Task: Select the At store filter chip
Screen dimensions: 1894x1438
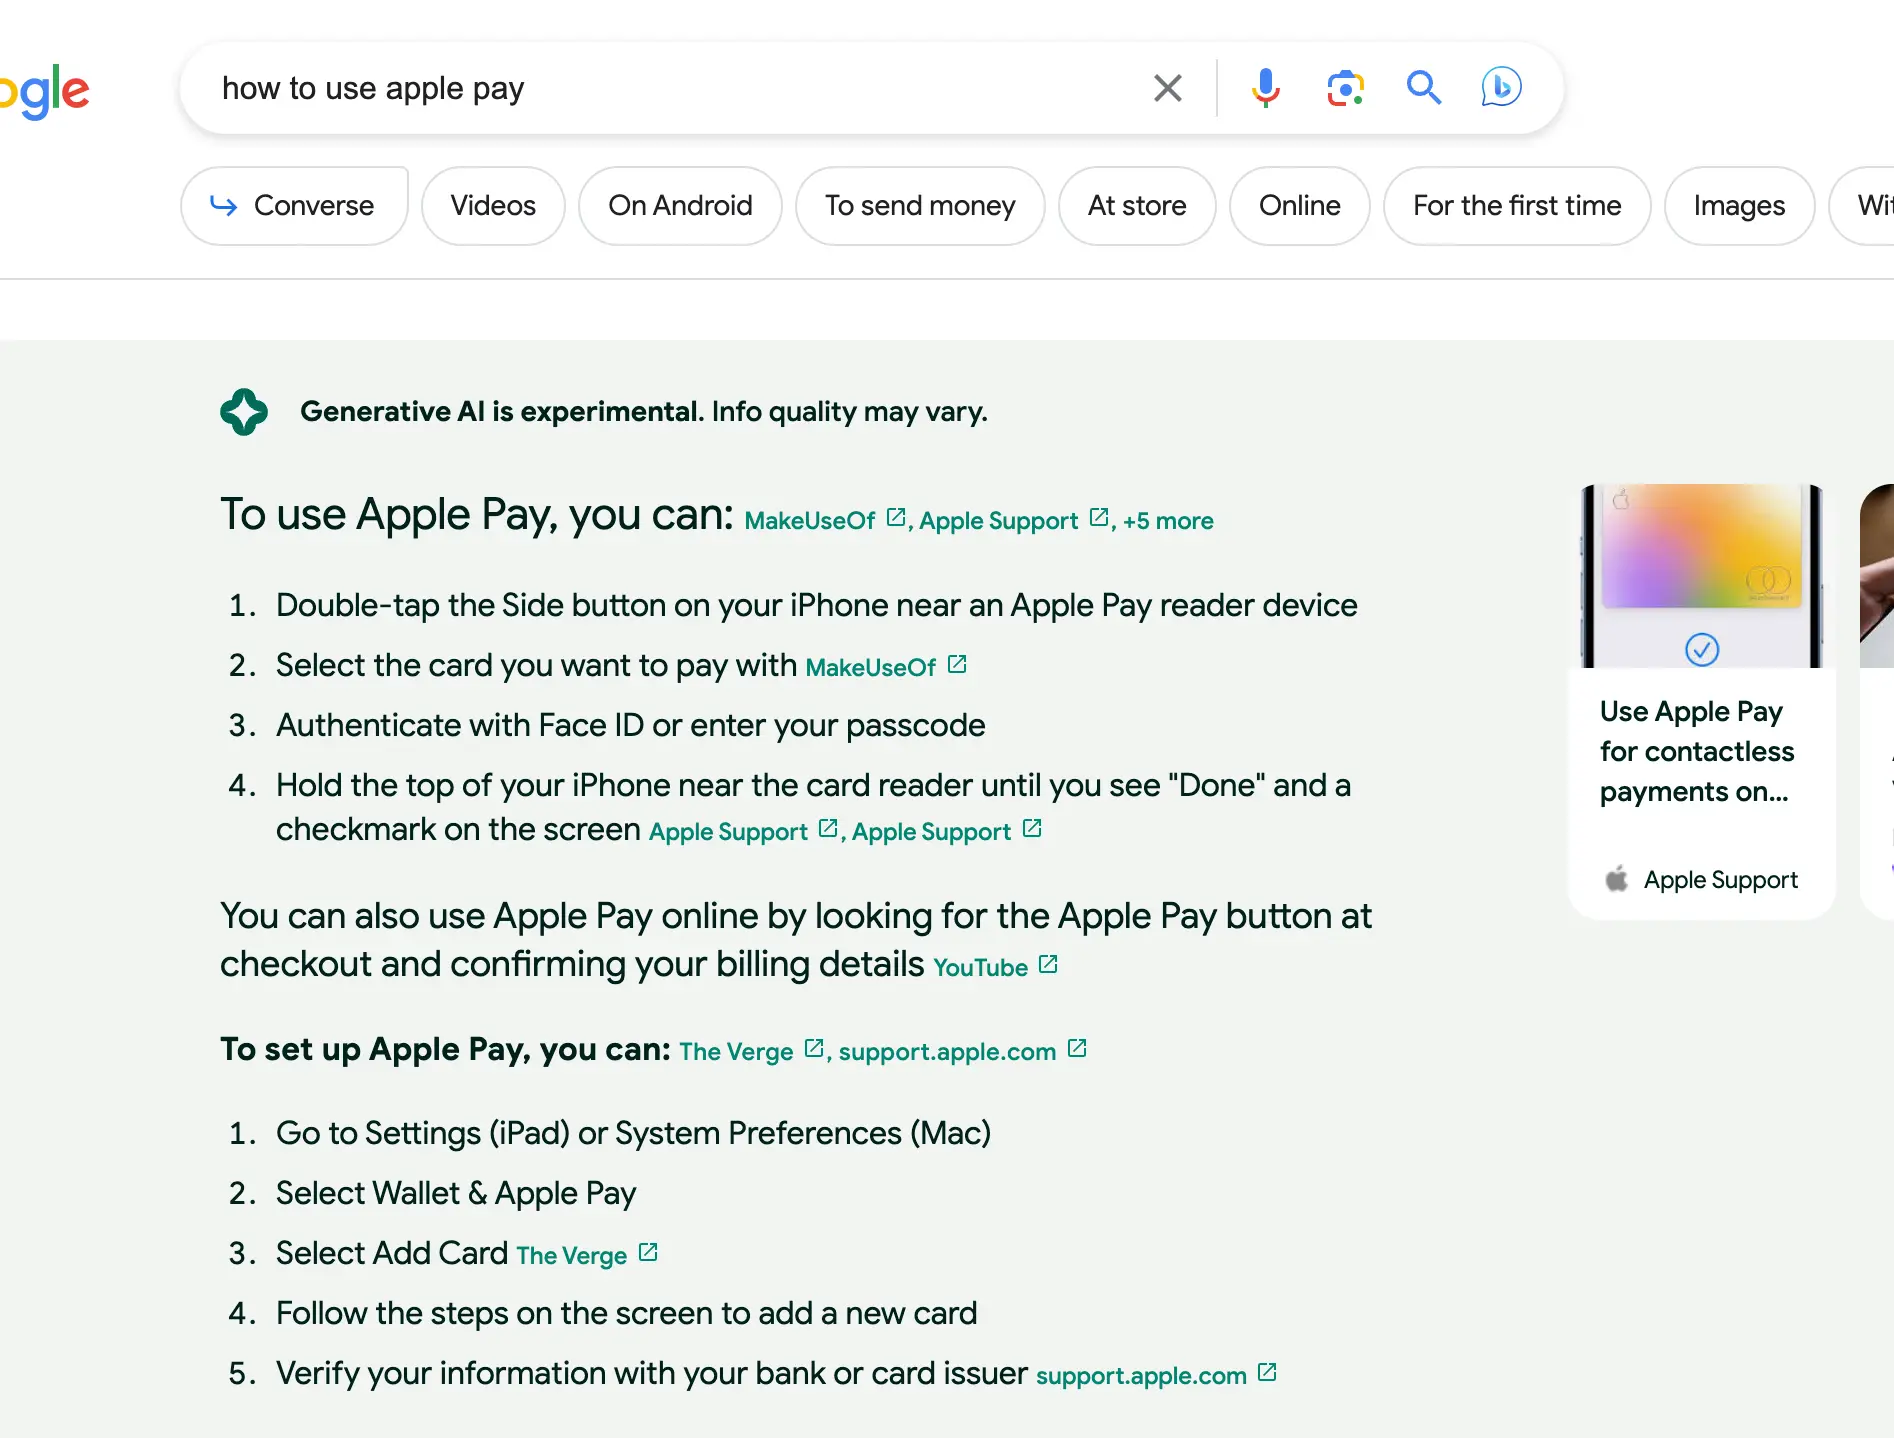Action: pyautogui.click(x=1137, y=206)
